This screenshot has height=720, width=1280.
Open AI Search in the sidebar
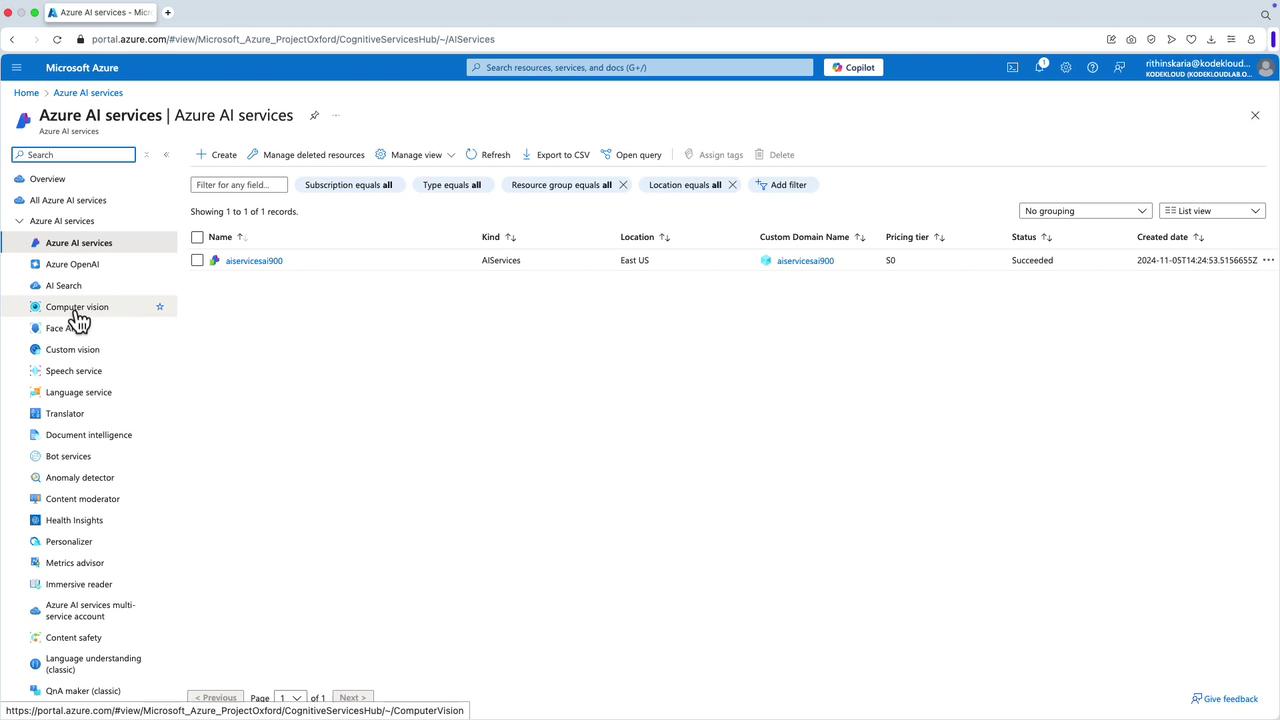[64, 286]
